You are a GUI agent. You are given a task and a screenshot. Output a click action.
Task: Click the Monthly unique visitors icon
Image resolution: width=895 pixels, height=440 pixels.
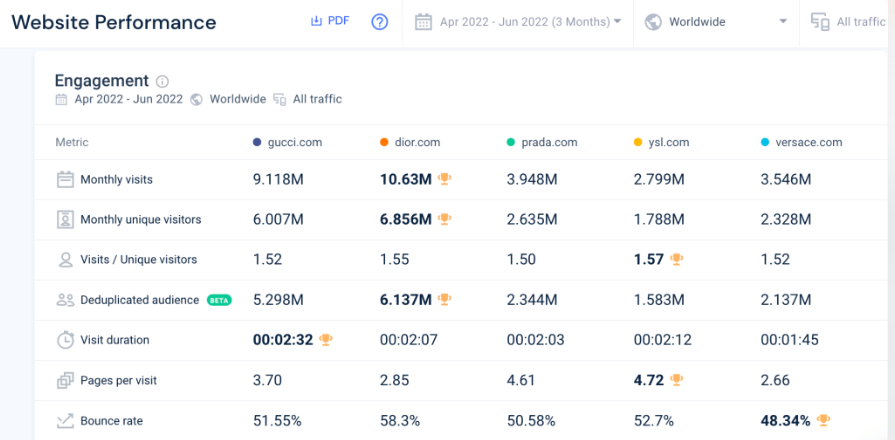coord(66,220)
